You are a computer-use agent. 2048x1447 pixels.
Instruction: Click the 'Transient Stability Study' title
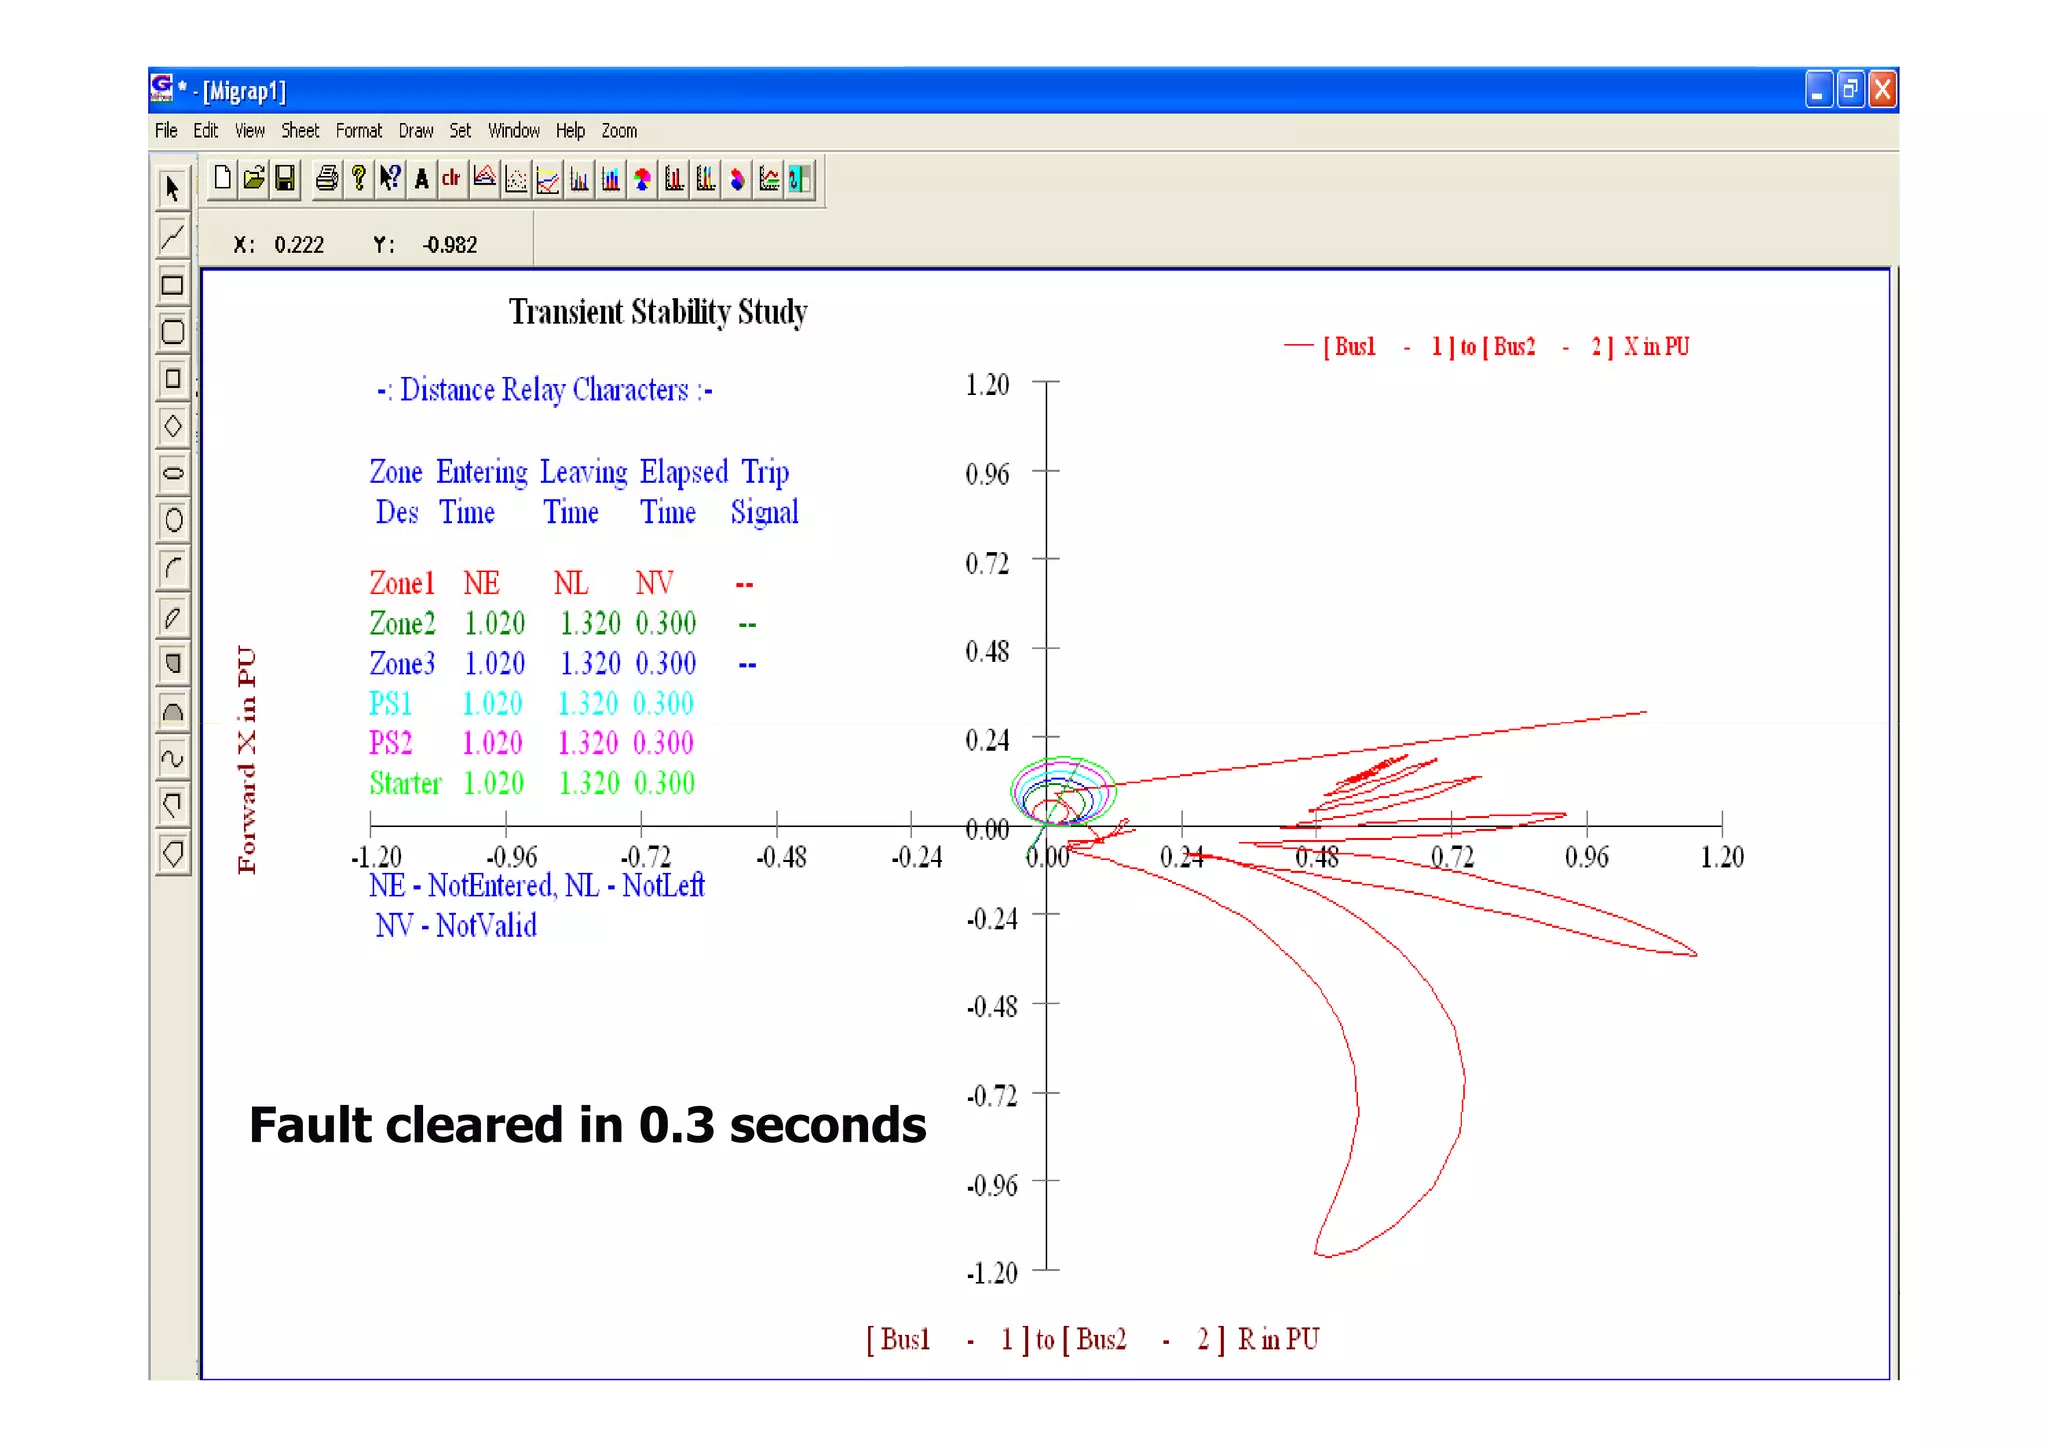(x=658, y=312)
